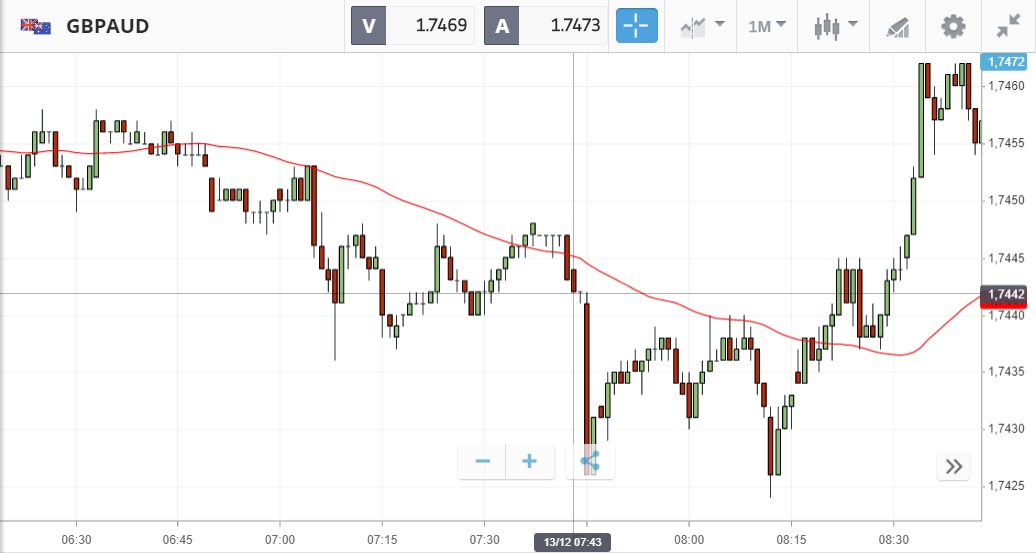
Task: Open the candlestick chart type dropdown
Action: 836,26
